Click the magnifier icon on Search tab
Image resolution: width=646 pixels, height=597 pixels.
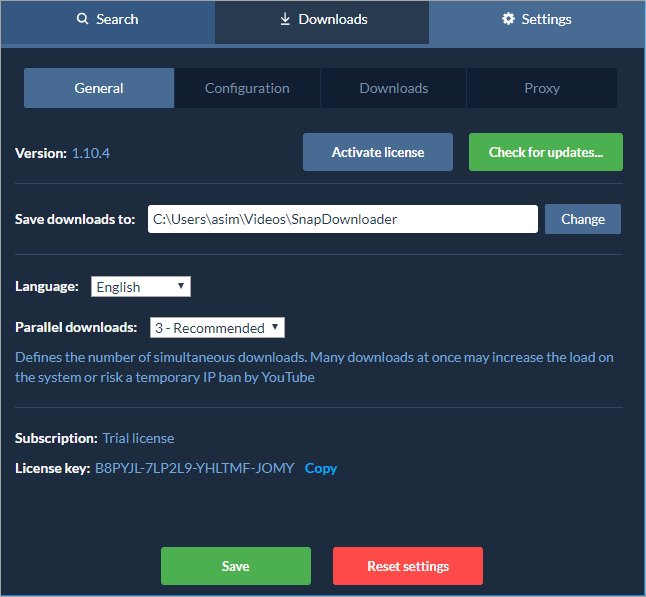click(x=83, y=20)
